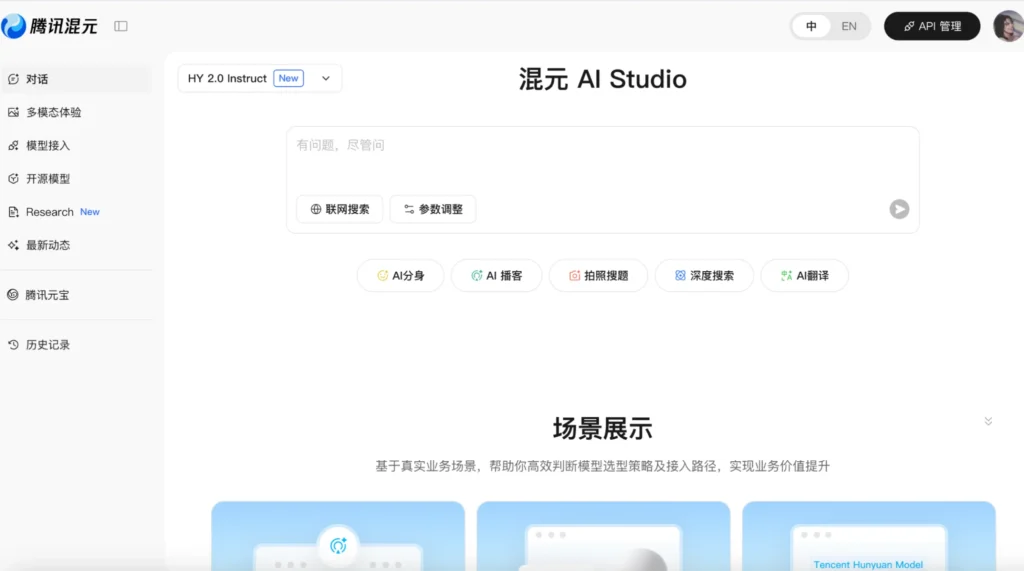Click the 模型接入 connection icon
Screen dimensions: 1024x571
[13, 146]
